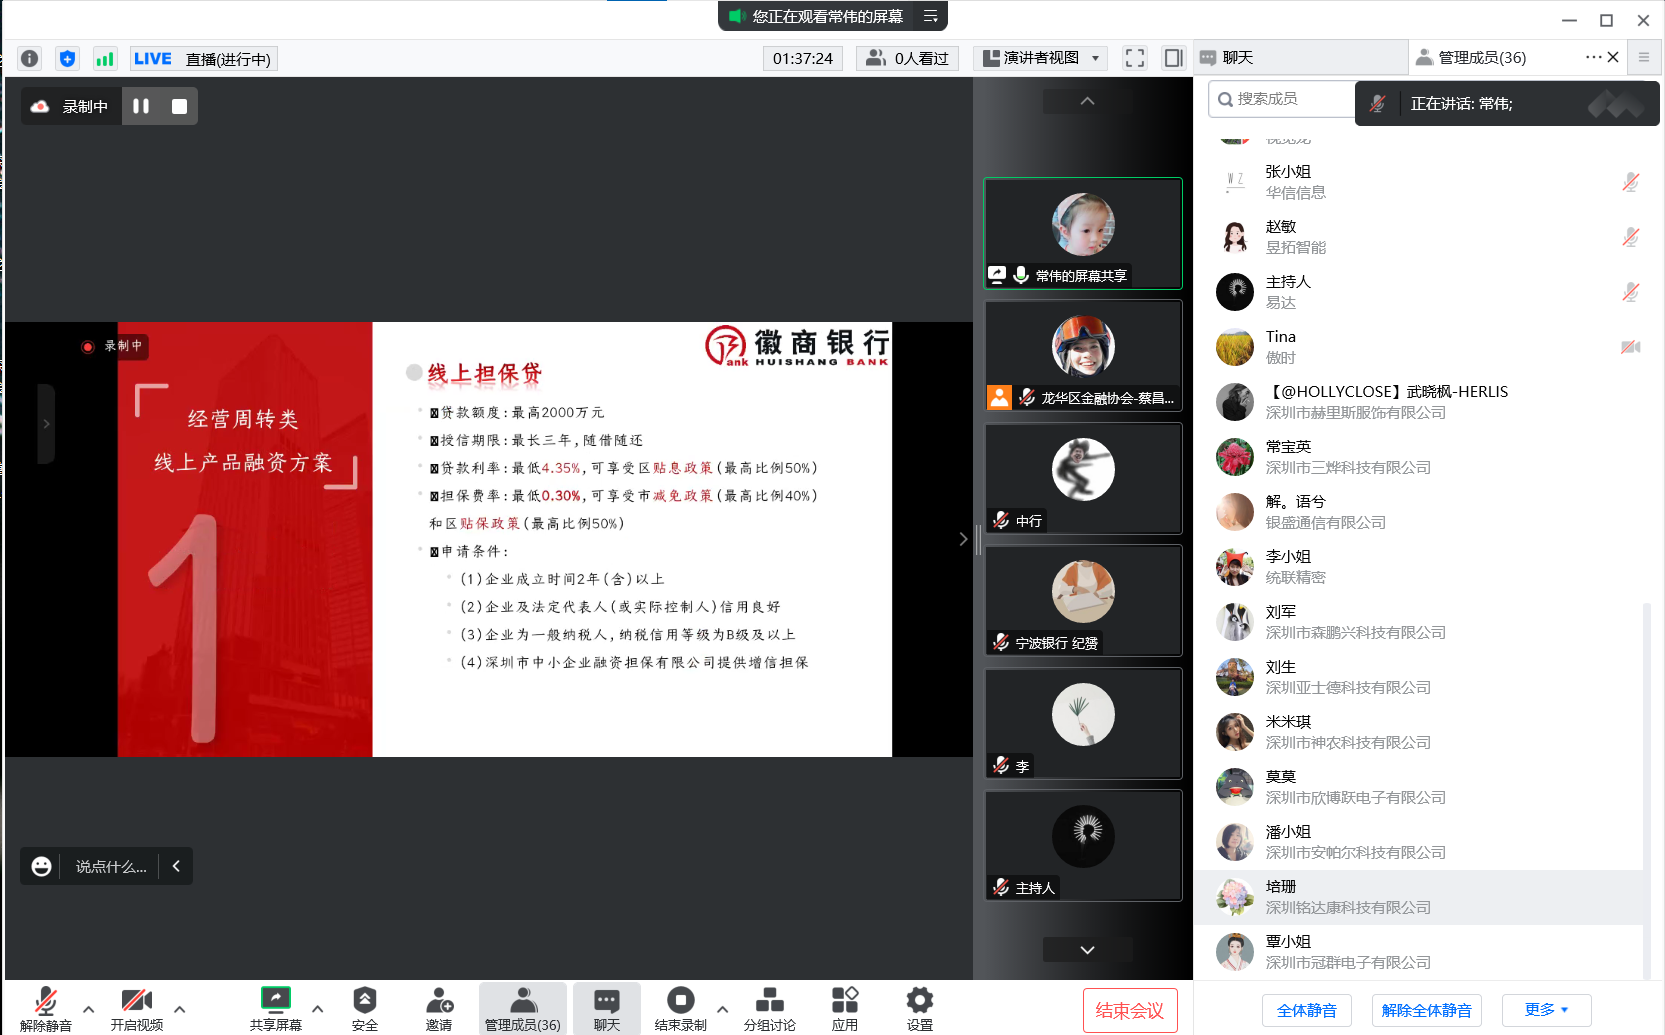
Task: Toggle the 管理成员(36) toolbar button
Action: coord(522,1008)
